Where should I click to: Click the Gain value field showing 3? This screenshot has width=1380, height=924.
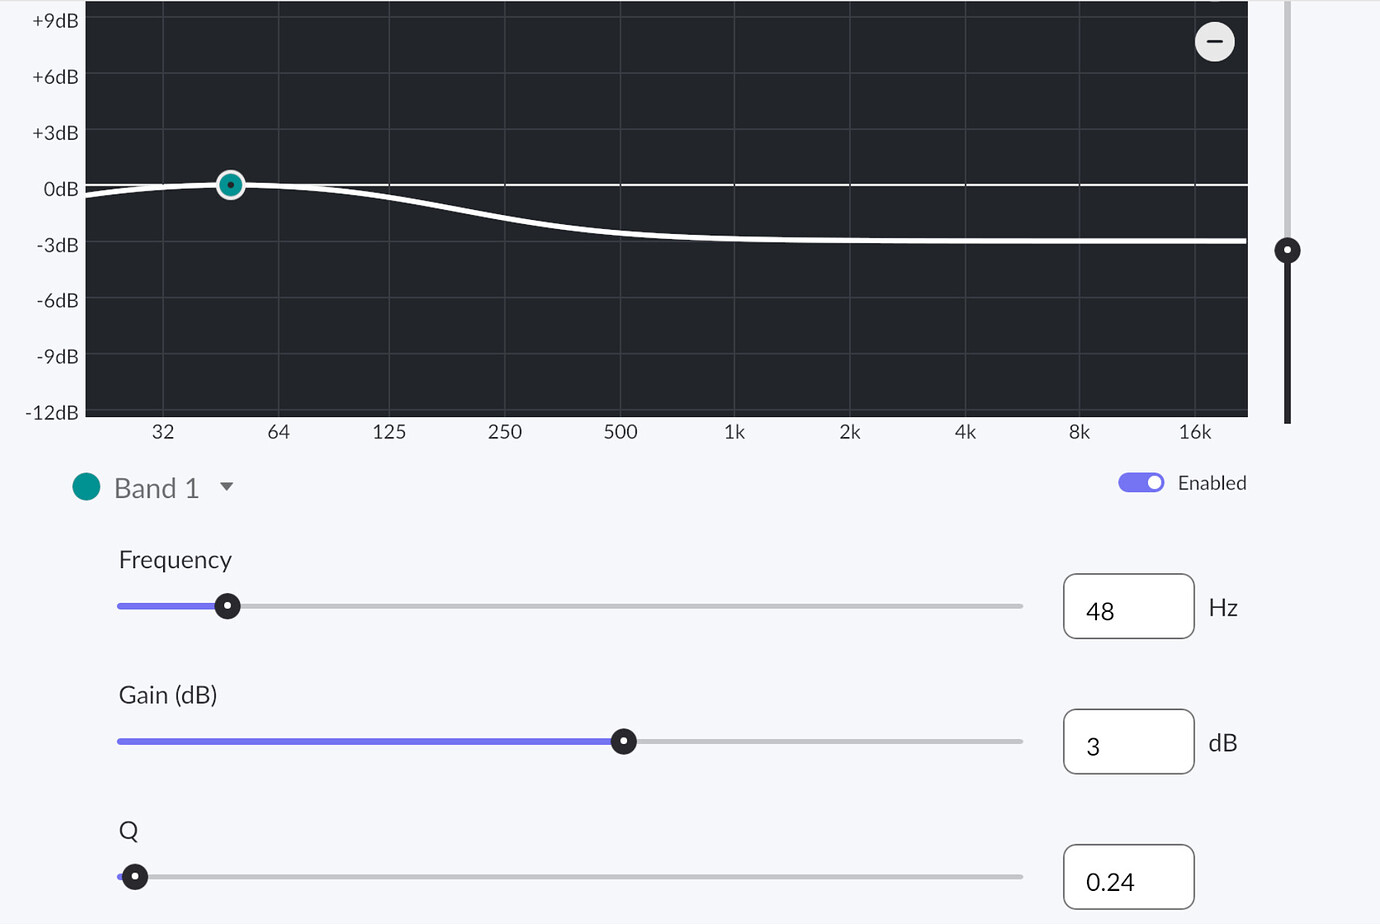pos(1128,741)
